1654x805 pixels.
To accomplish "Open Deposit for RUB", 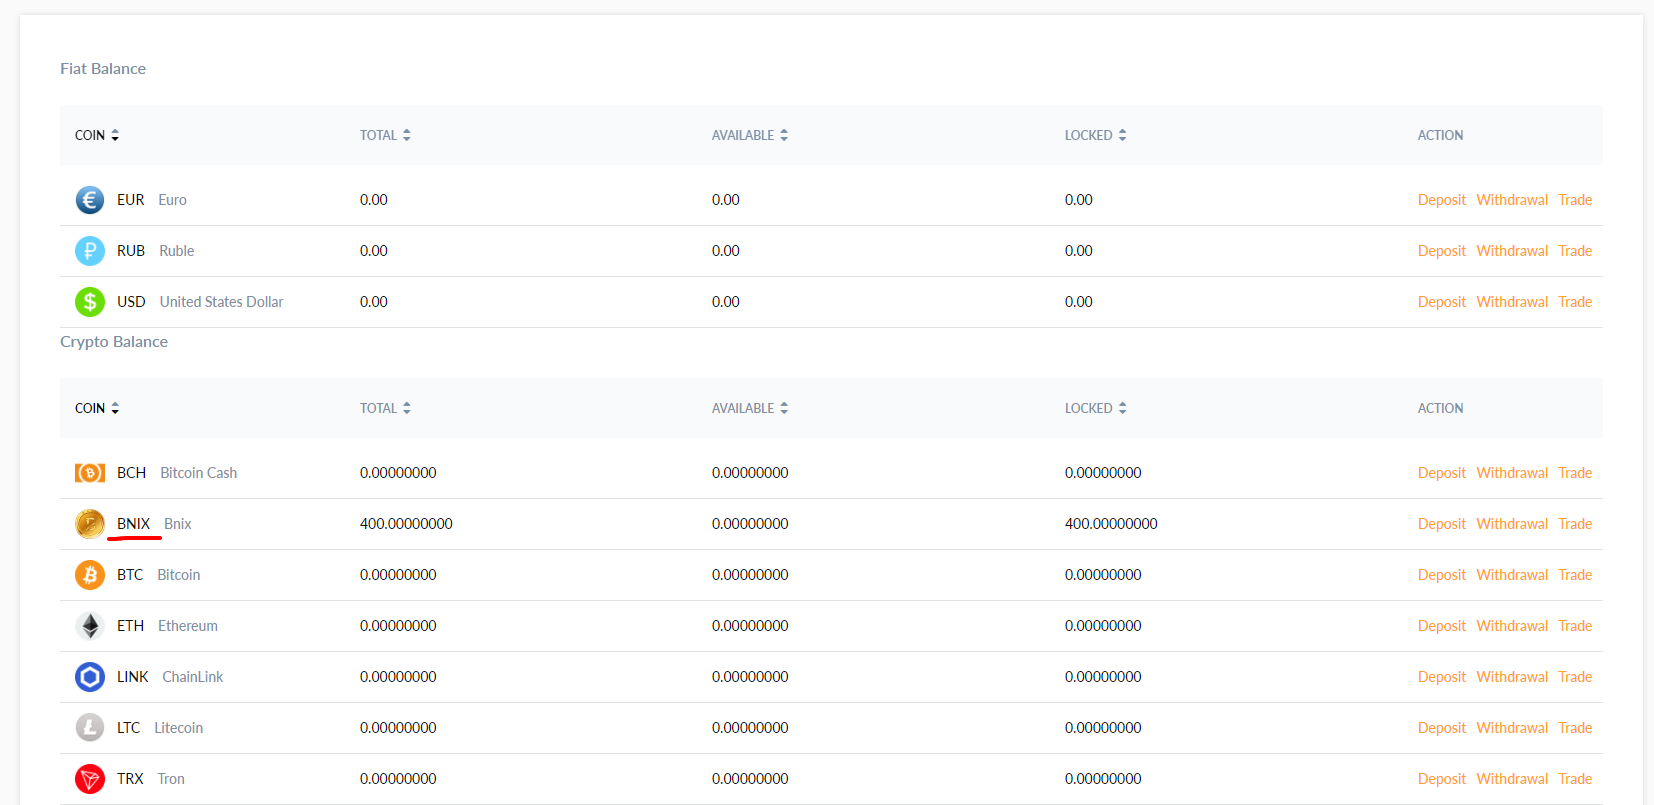I will (1442, 251).
